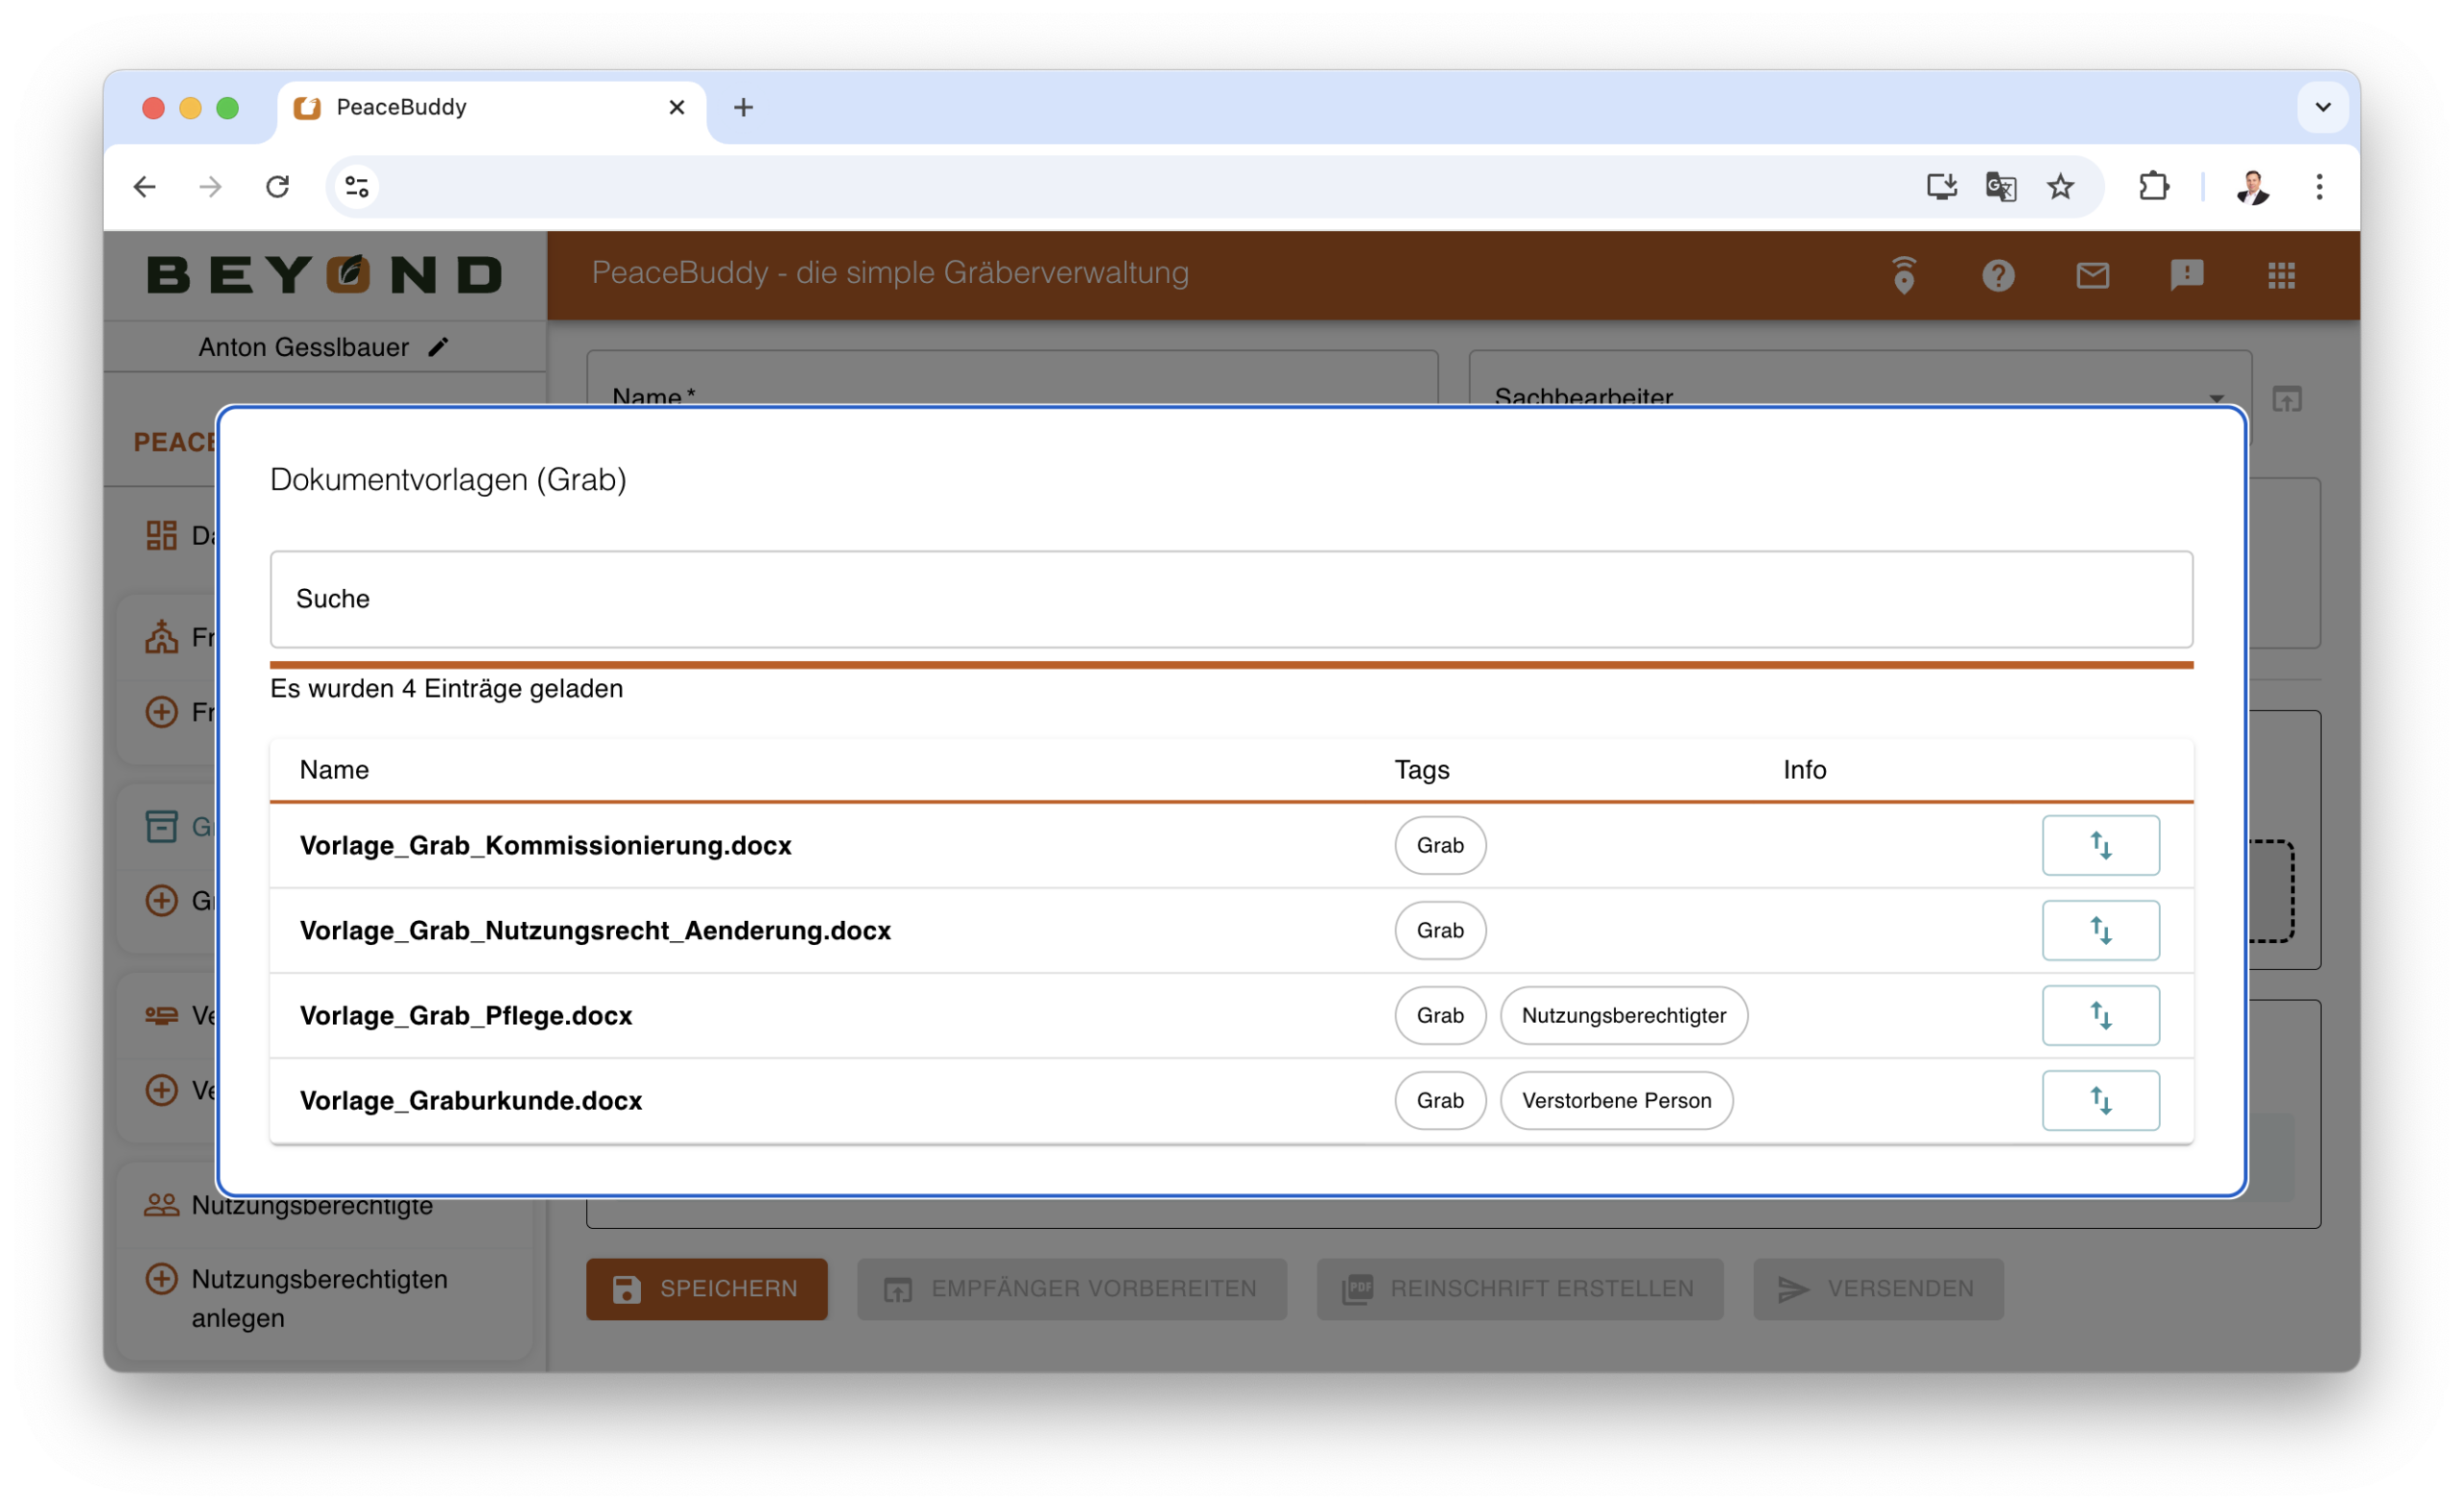Image resolution: width=2464 pixels, height=1509 pixels.
Task: Expand Chrome tab search dropdown chevron
Action: 2322,107
